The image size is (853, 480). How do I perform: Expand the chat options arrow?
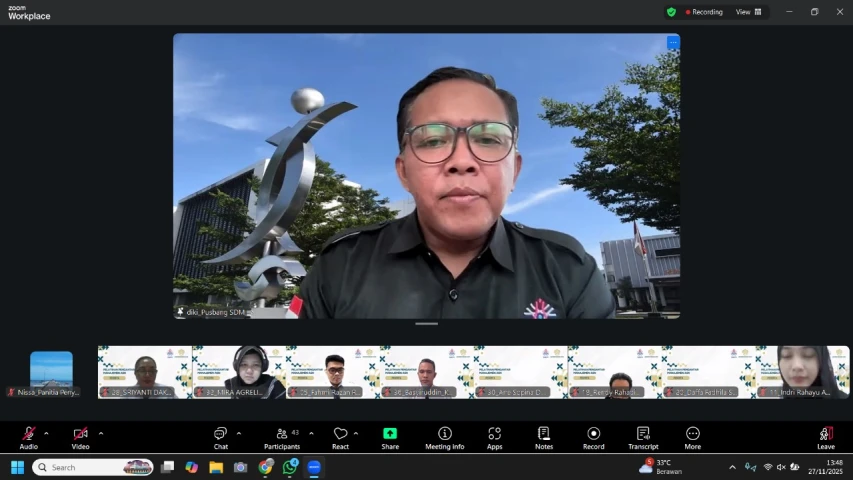click(x=239, y=434)
